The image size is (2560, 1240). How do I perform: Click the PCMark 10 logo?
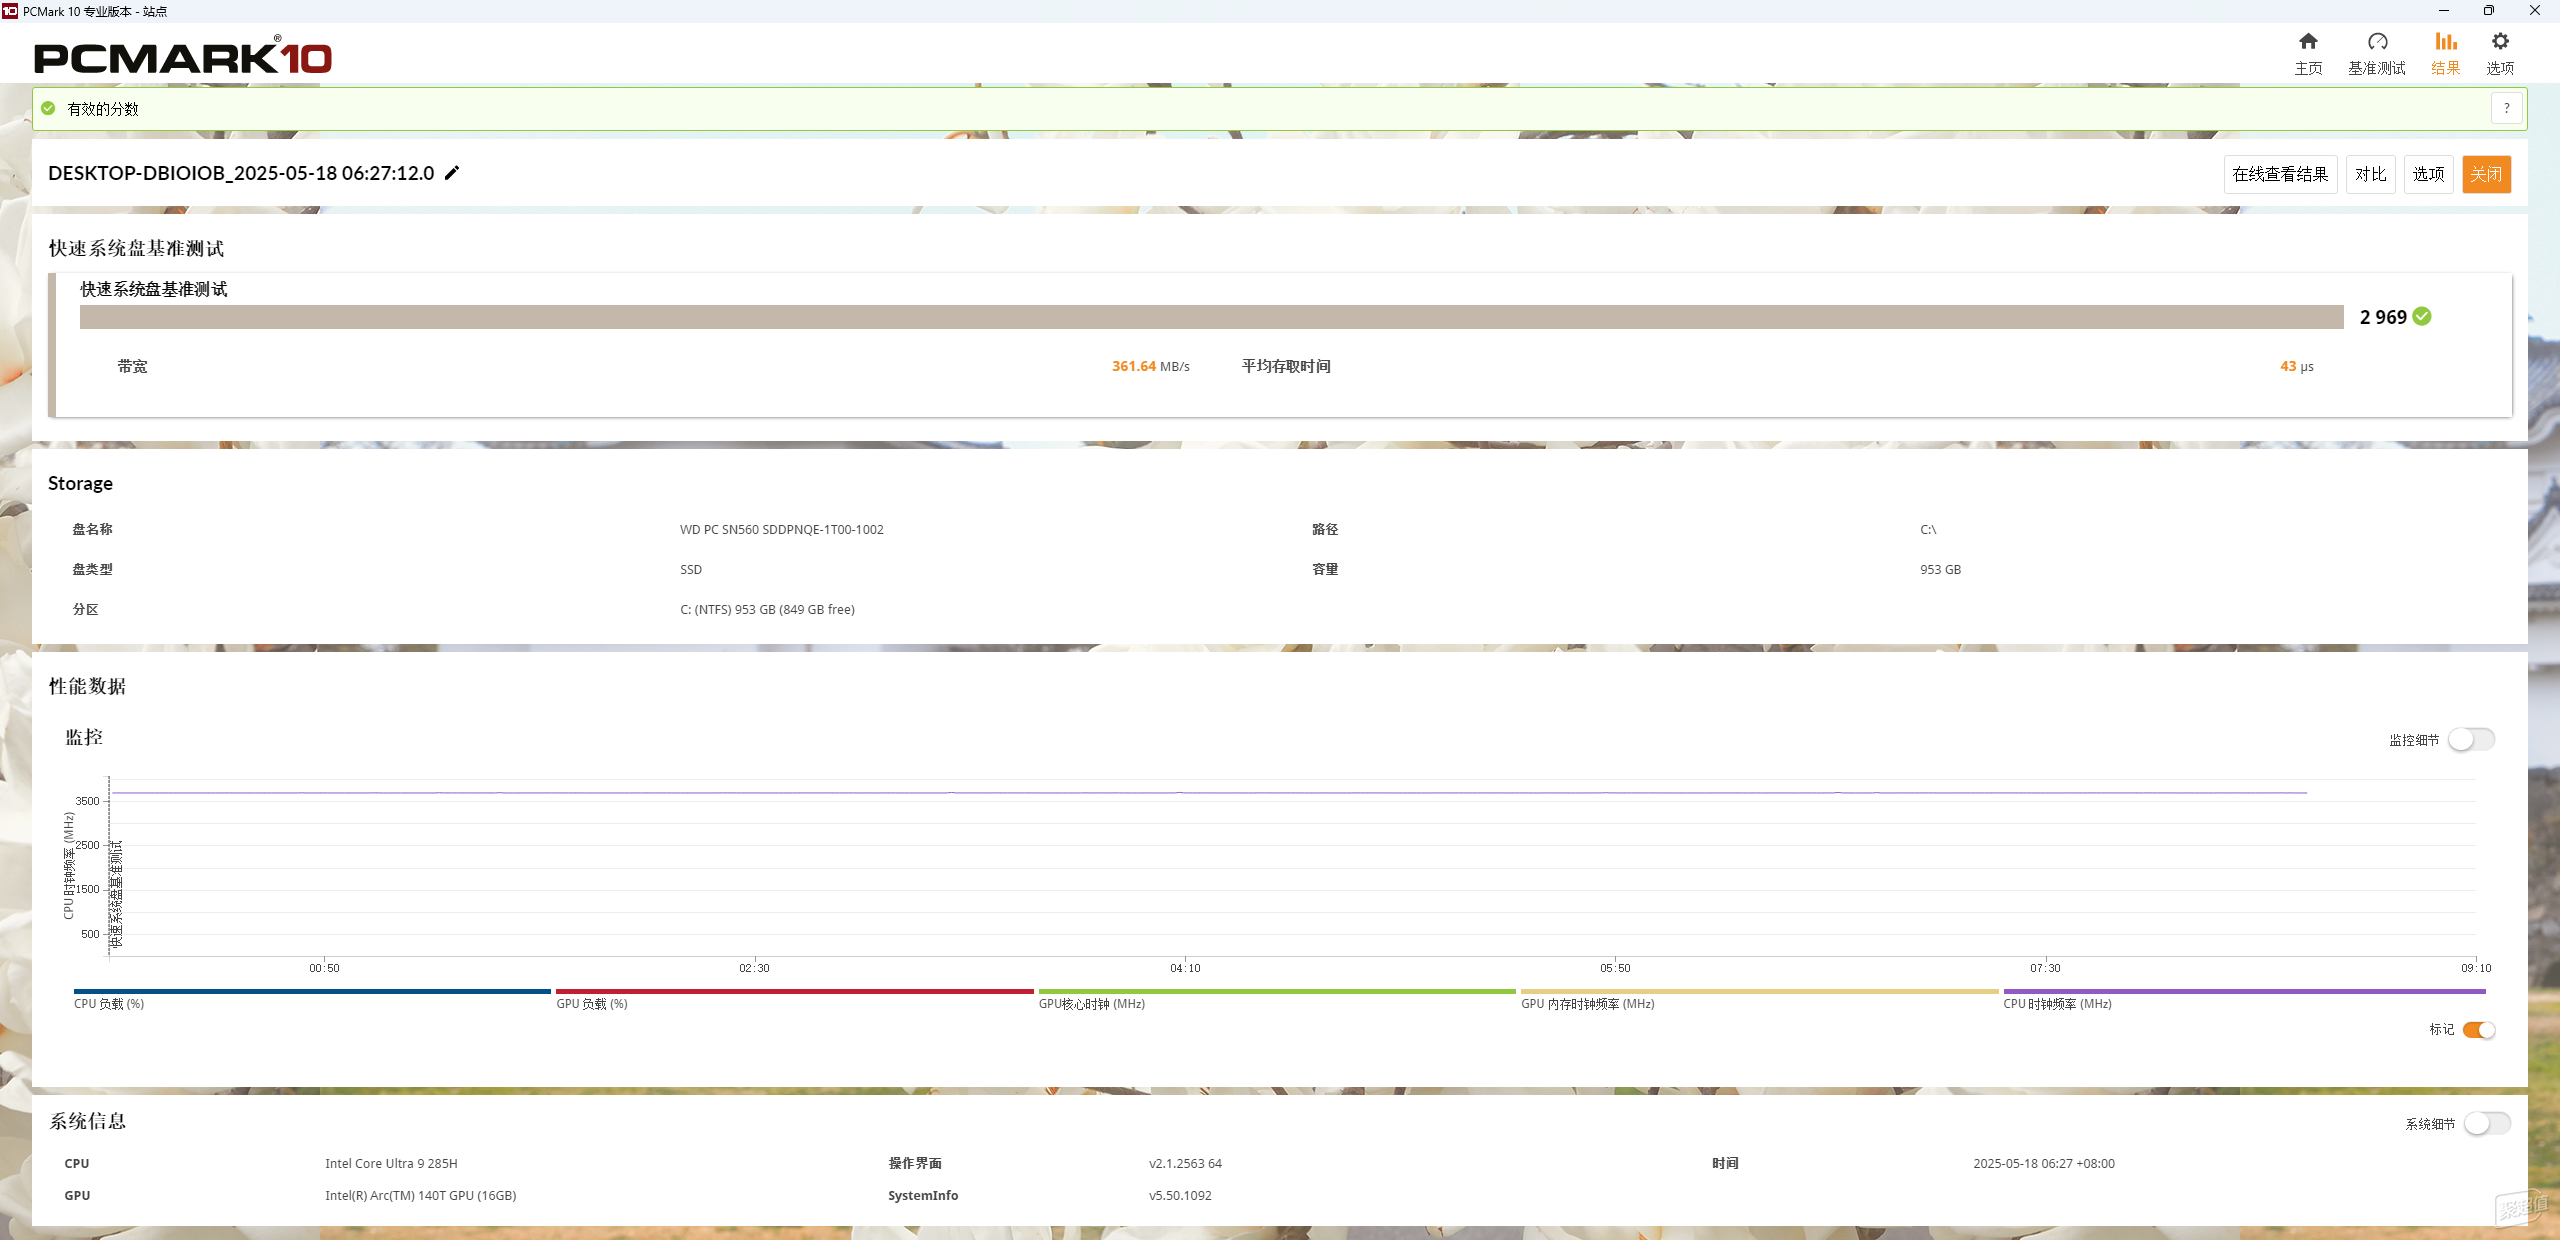point(183,56)
